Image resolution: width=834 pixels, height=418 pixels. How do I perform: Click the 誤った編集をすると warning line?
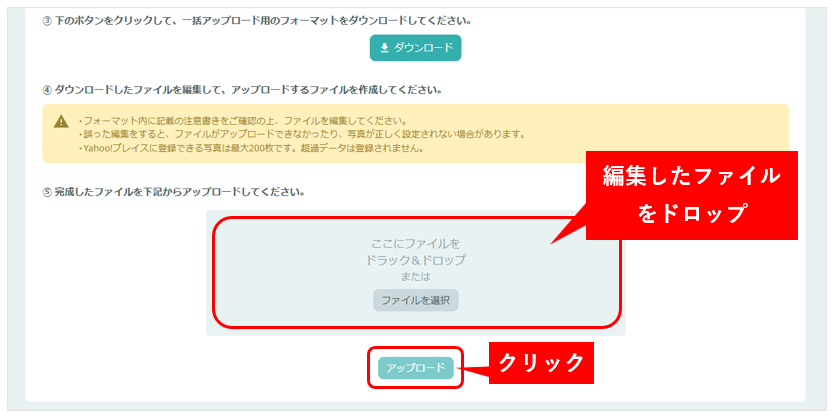pos(301,134)
